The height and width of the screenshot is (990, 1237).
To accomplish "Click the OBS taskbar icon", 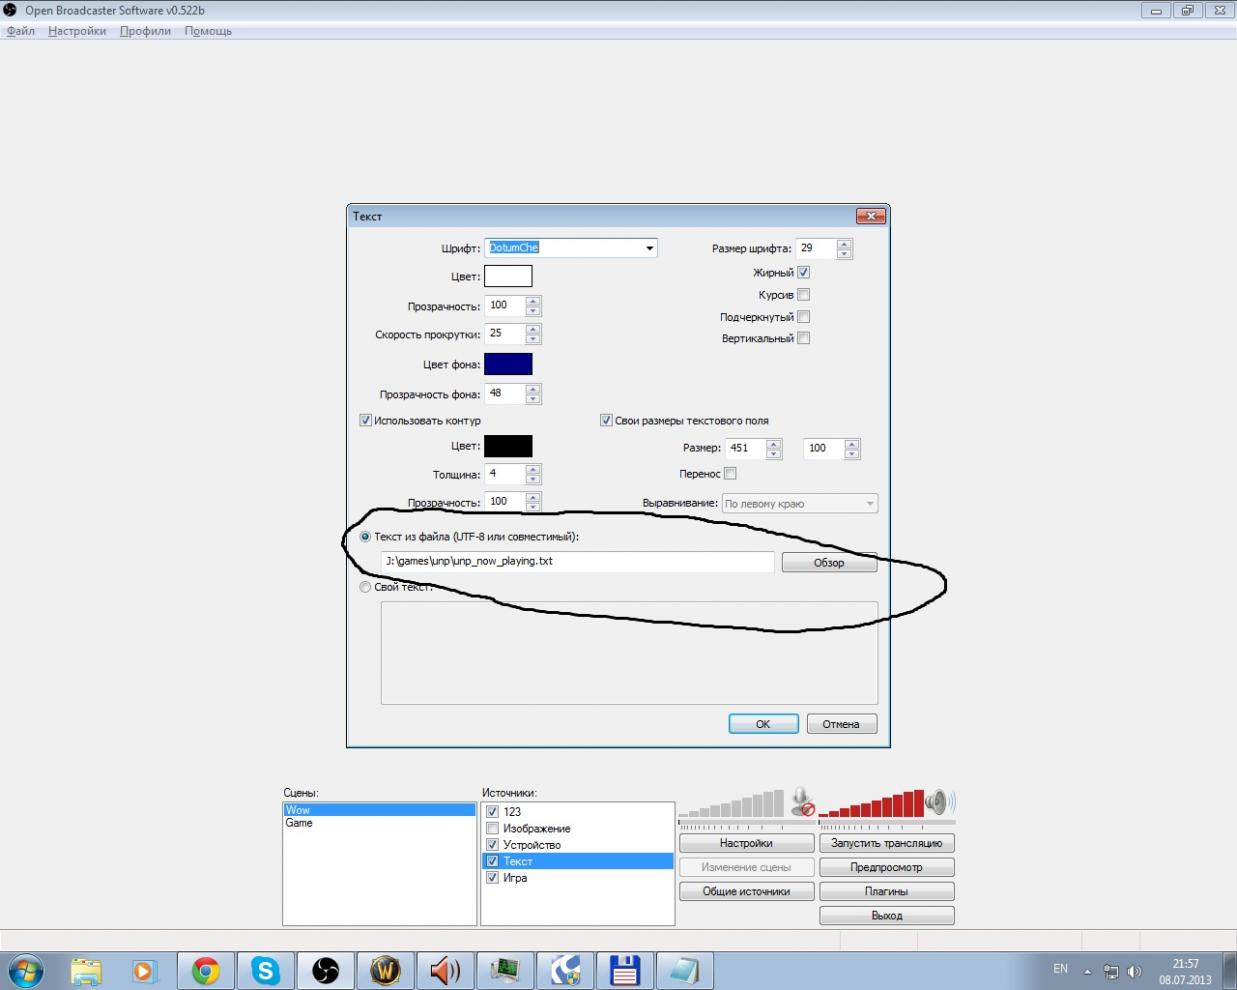I will tap(325, 970).
